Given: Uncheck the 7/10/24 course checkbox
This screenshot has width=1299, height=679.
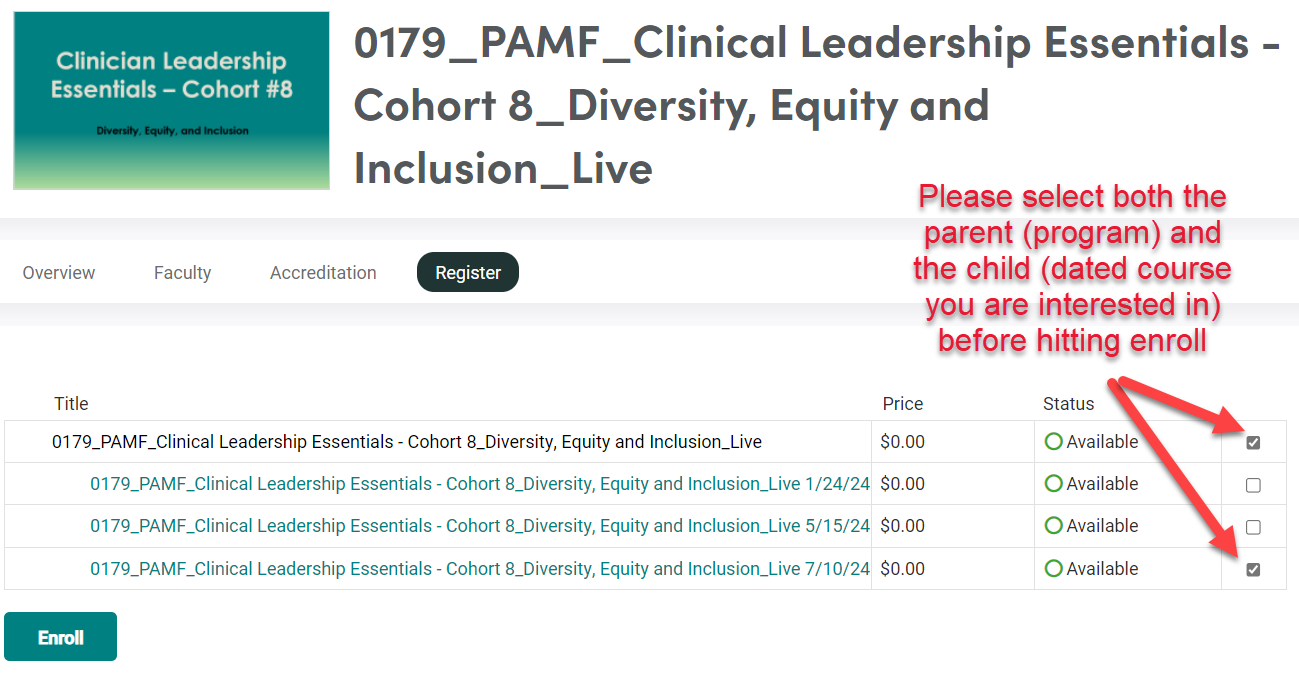Looking at the screenshot, I should (x=1253, y=570).
